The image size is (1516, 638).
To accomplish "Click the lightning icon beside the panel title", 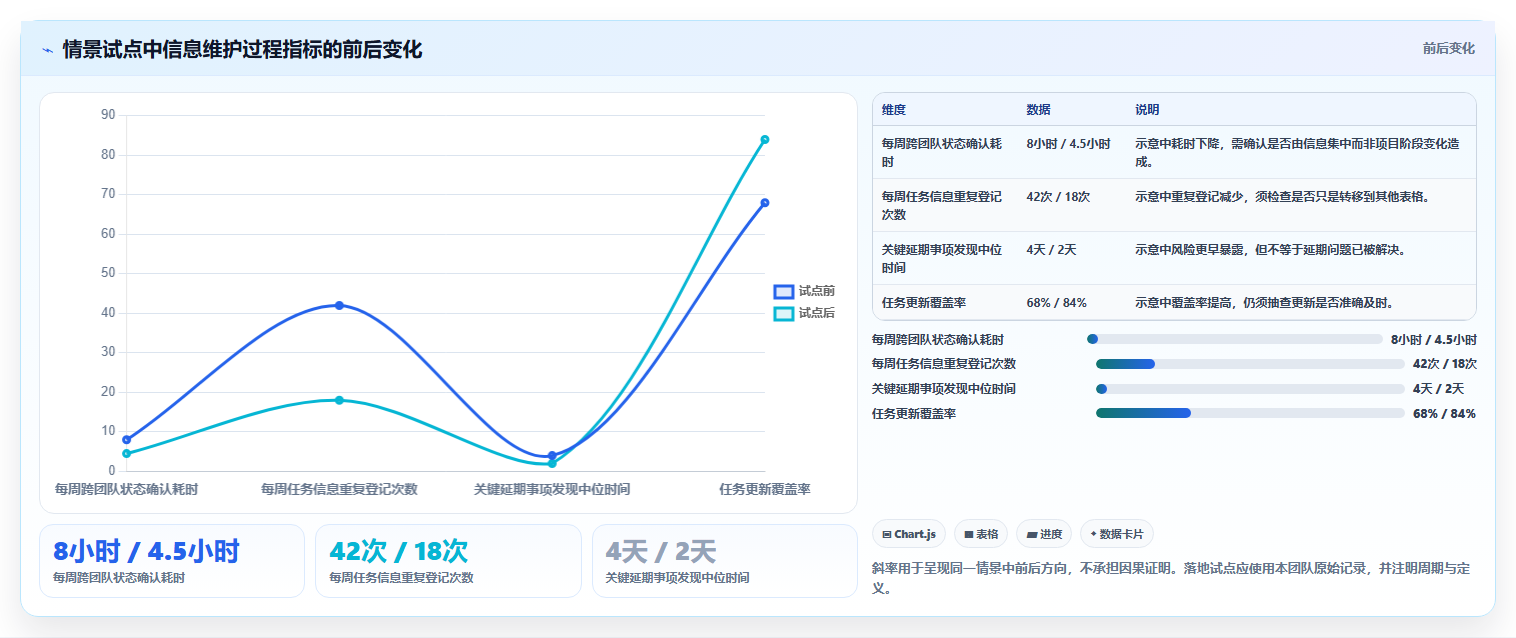I will [47, 50].
